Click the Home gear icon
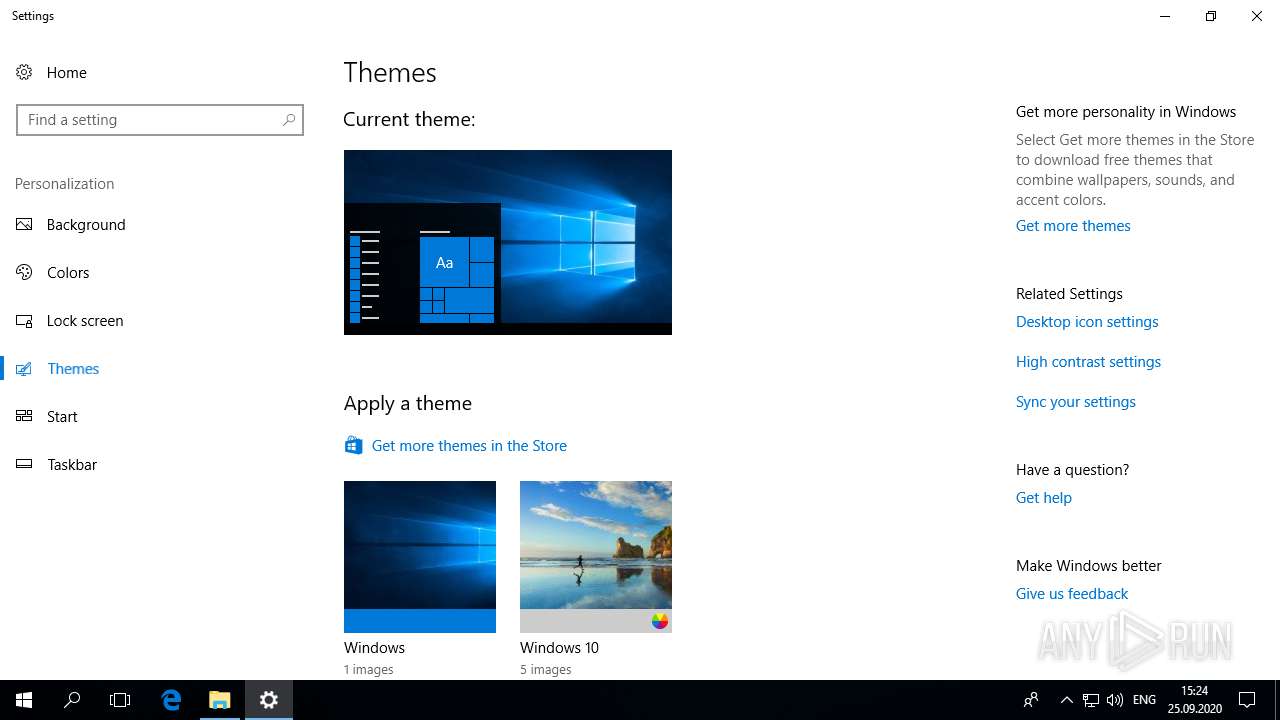The image size is (1280, 720). pos(24,72)
